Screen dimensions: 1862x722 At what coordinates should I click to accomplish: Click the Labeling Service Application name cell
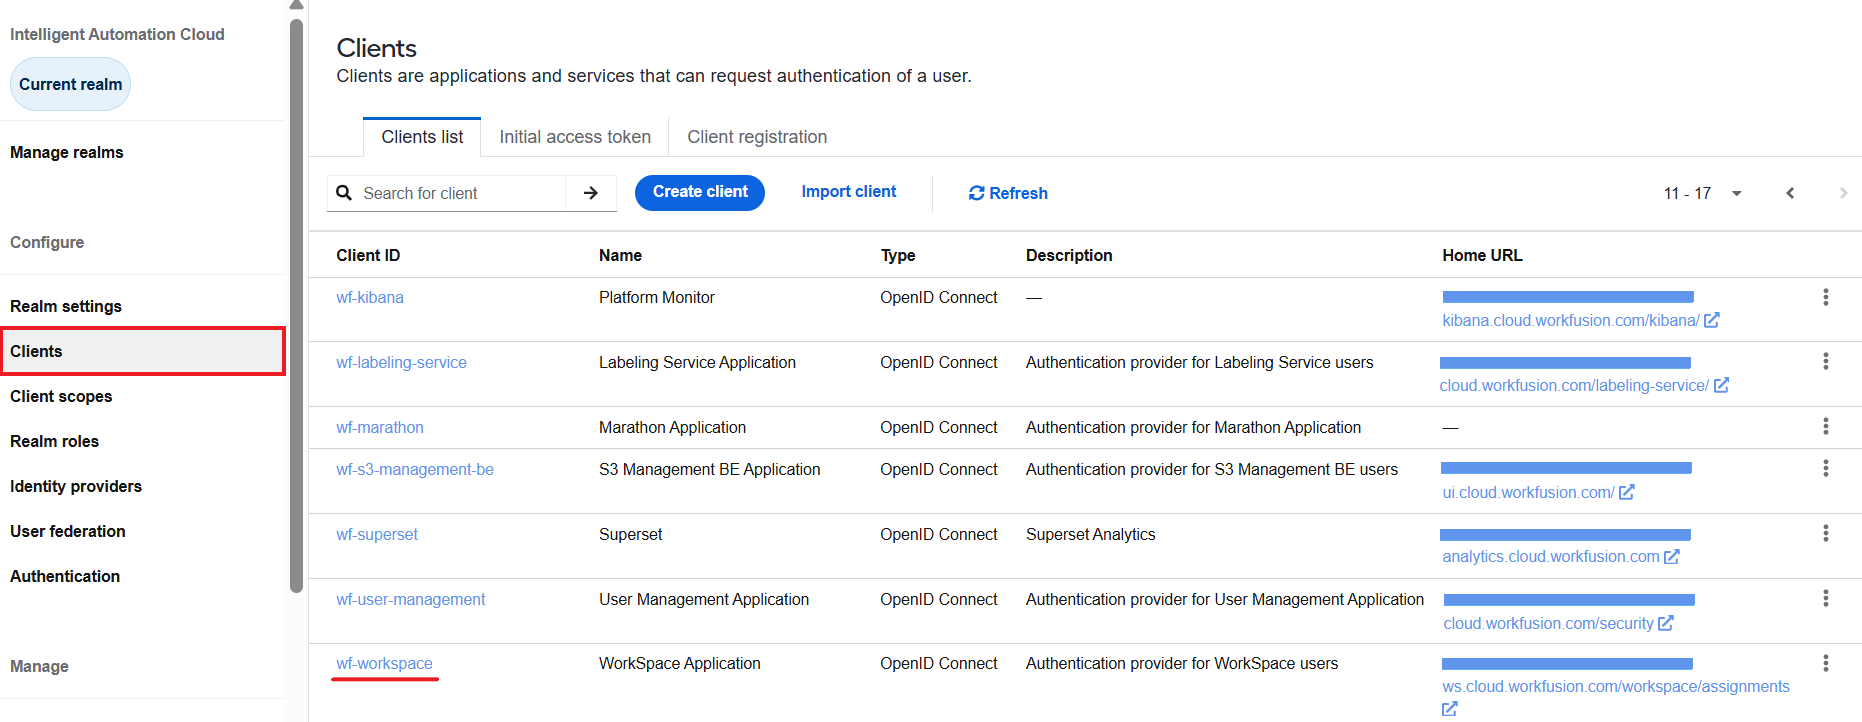pos(697,362)
